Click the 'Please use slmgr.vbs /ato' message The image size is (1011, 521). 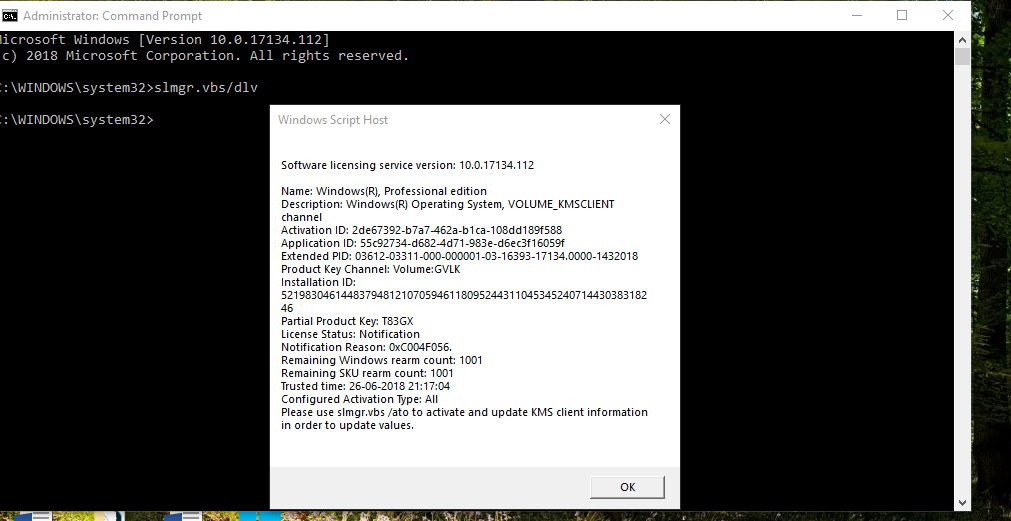464,418
